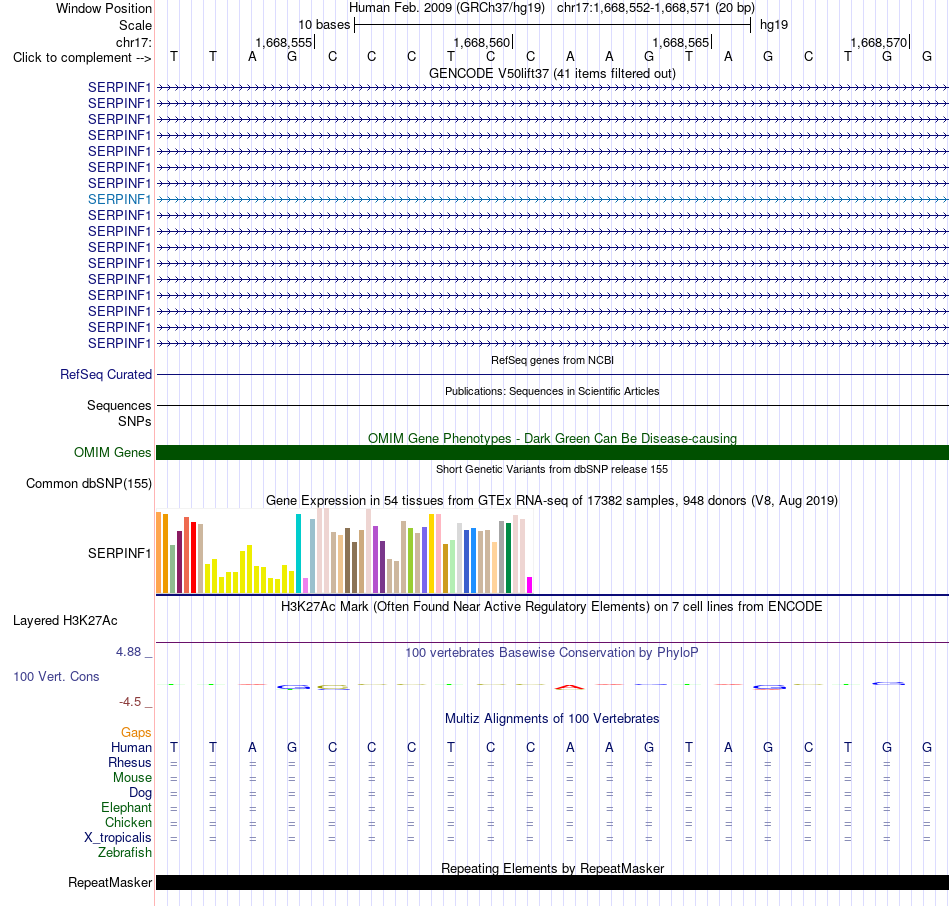950x906 pixels.
Task: Click the 'Layered H3K27Ac' track label
Action: pos(65,621)
